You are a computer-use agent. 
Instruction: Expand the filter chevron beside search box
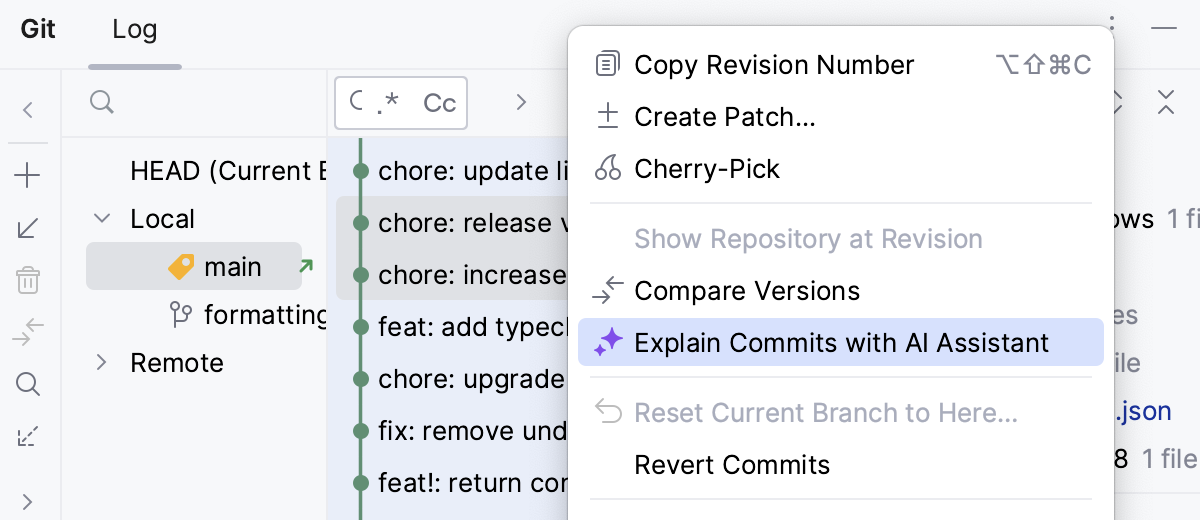(520, 102)
